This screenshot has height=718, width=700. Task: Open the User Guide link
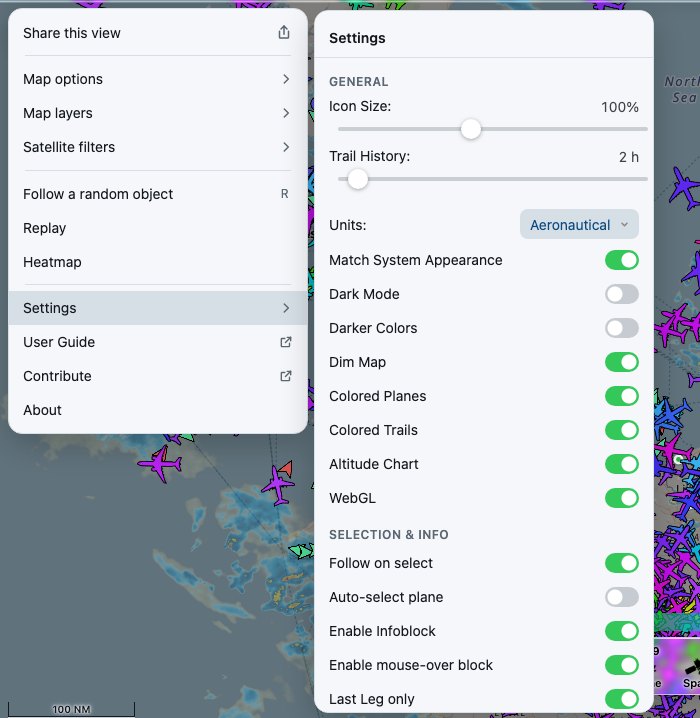click(157, 342)
